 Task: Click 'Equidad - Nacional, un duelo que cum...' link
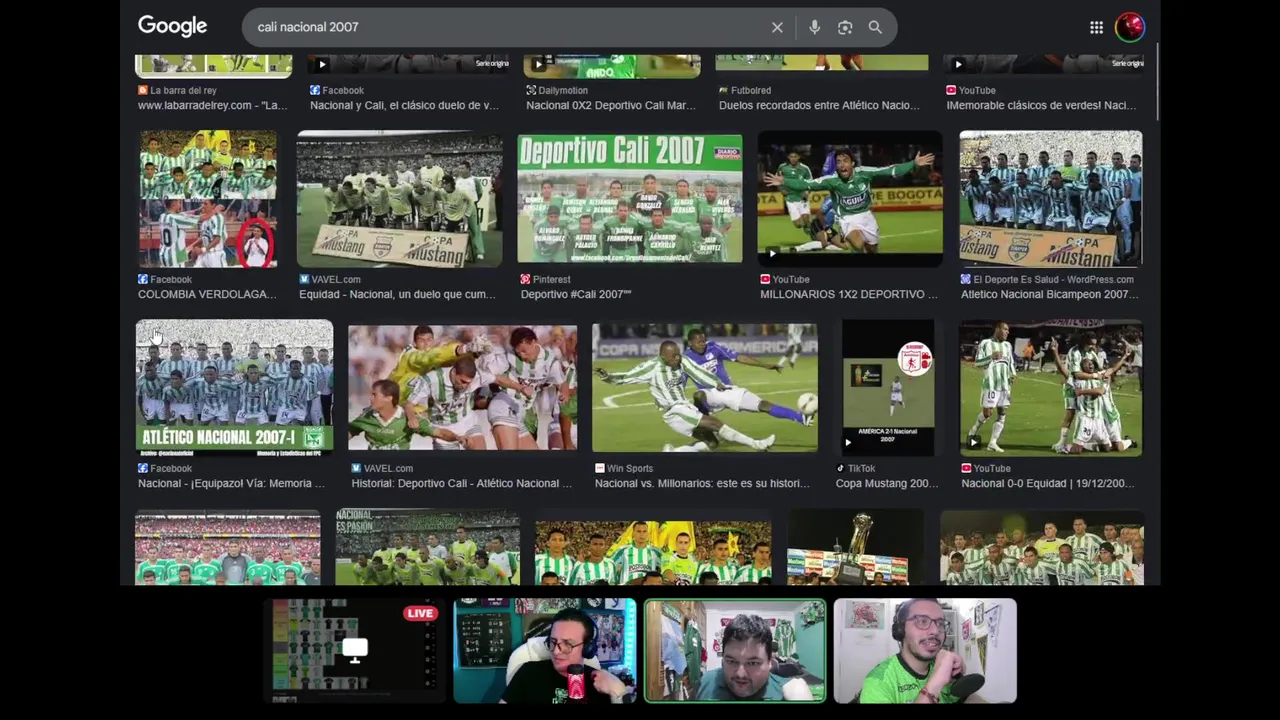point(397,294)
